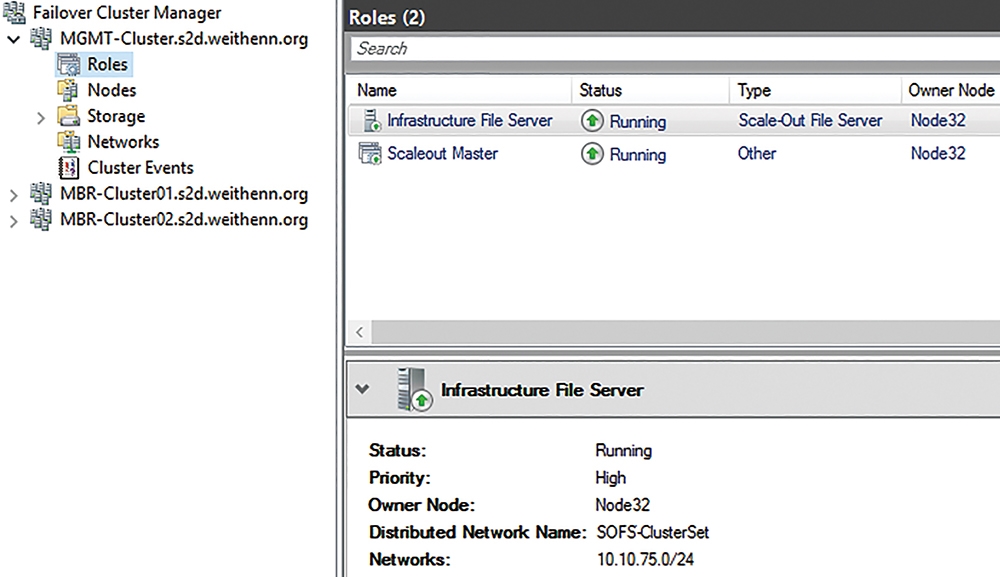Click the horizontal scrollbar left arrow
Screen dimensions: 1000x577
360,332
